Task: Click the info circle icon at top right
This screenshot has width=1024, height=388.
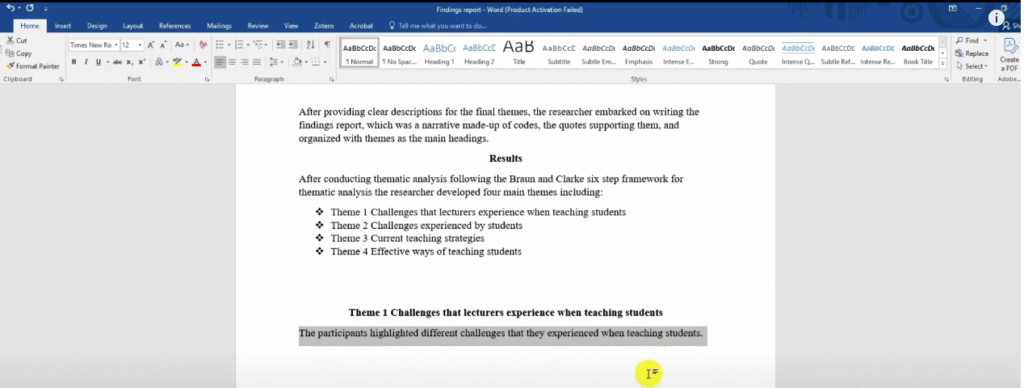Action: tap(996, 18)
